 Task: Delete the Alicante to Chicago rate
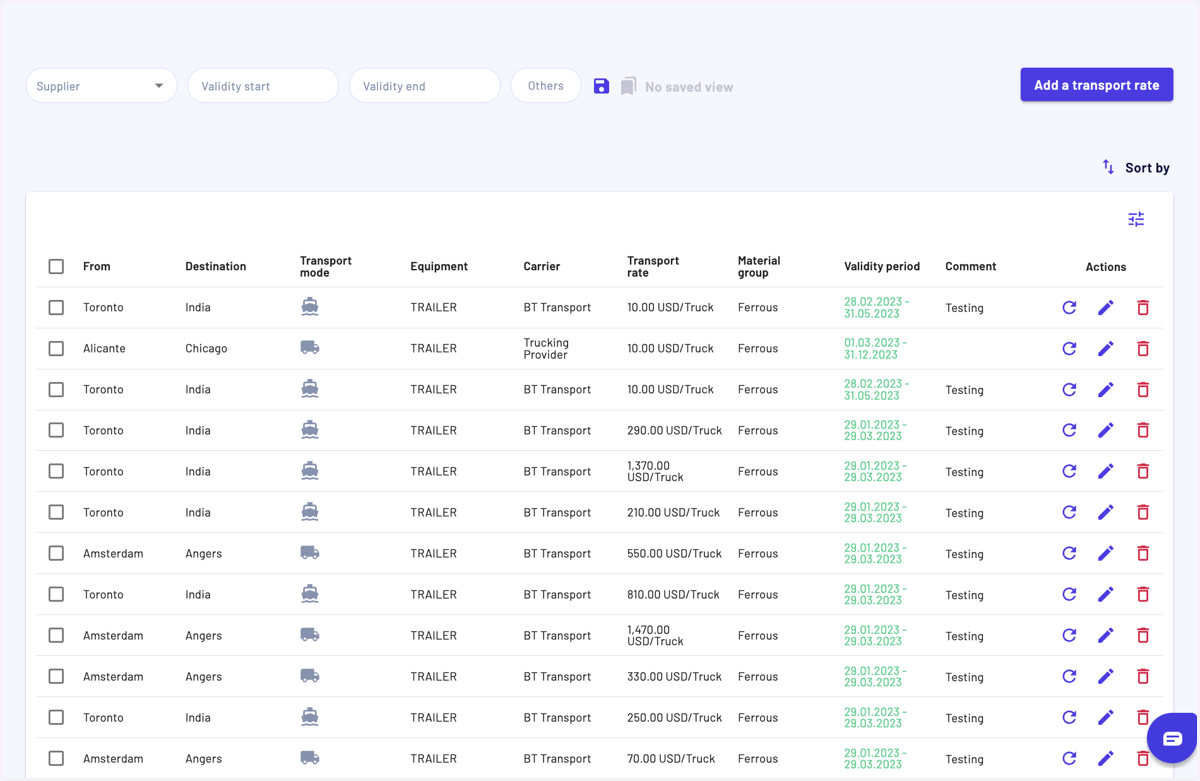coord(1143,348)
